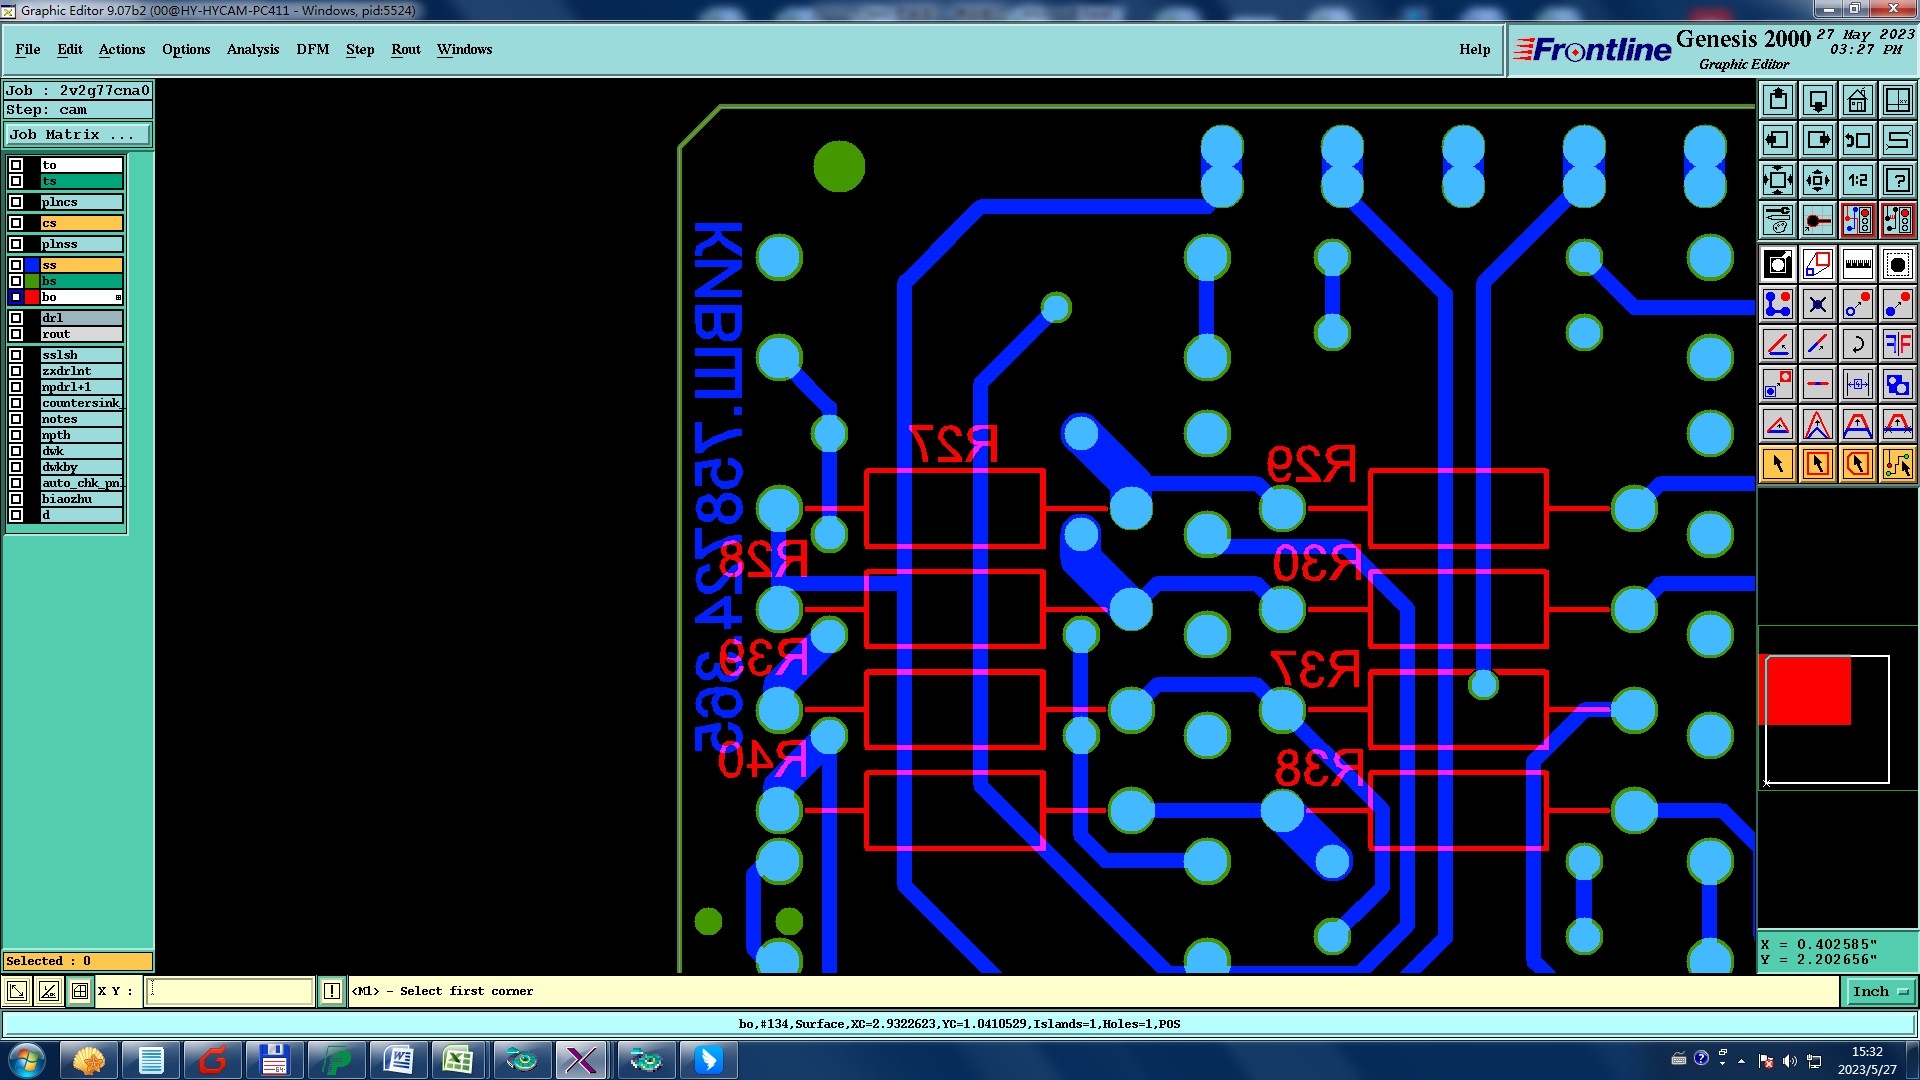
Task: Open the bo layer options marker
Action: (x=118, y=298)
